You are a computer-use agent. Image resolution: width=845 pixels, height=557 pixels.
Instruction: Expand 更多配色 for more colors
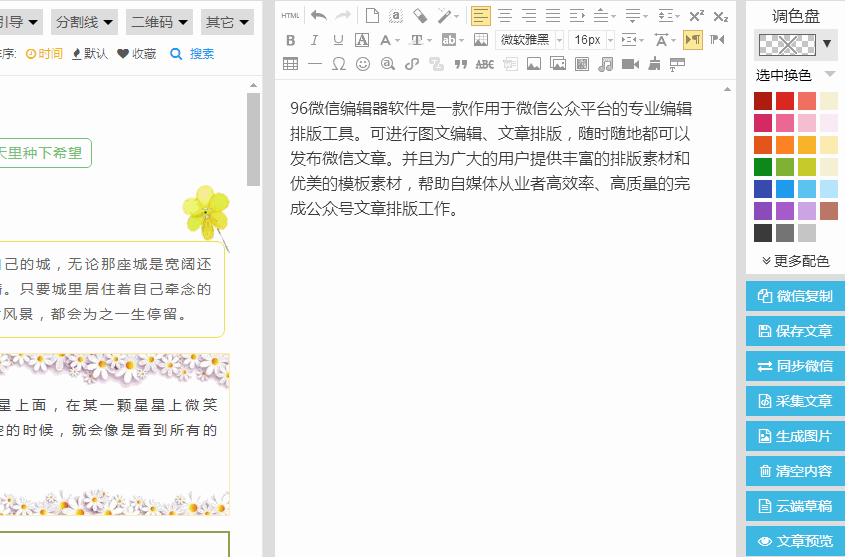click(795, 261)
